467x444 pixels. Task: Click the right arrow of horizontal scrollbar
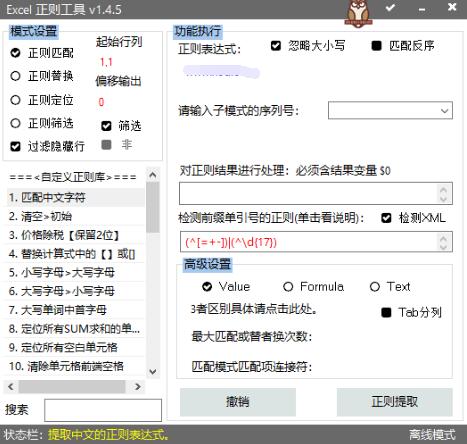[x=137, y=387]
